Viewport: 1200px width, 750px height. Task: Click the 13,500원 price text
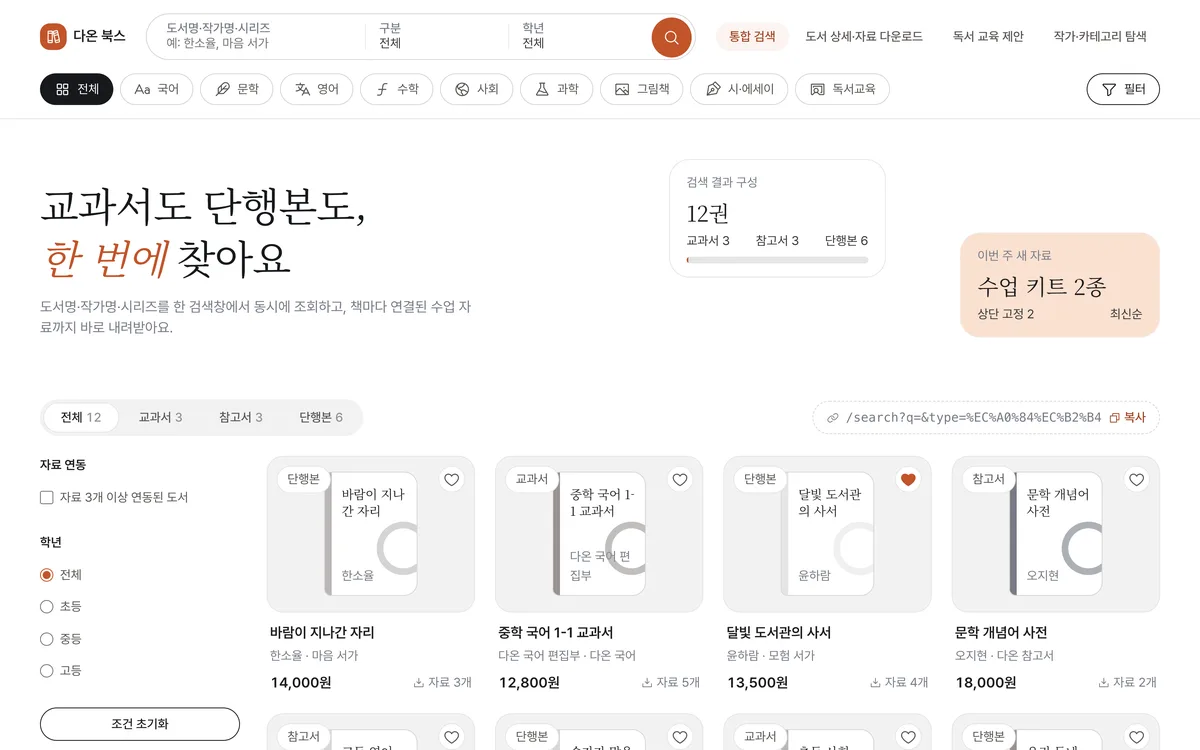coord(757,683)
